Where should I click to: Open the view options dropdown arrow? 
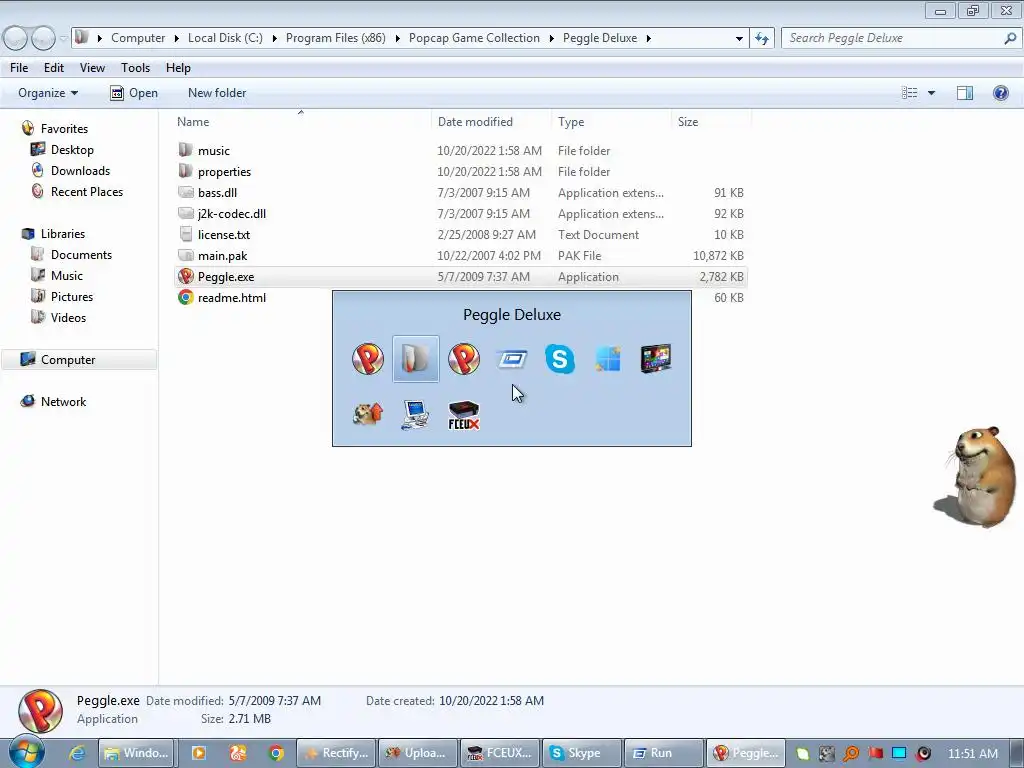coord(931,93)
